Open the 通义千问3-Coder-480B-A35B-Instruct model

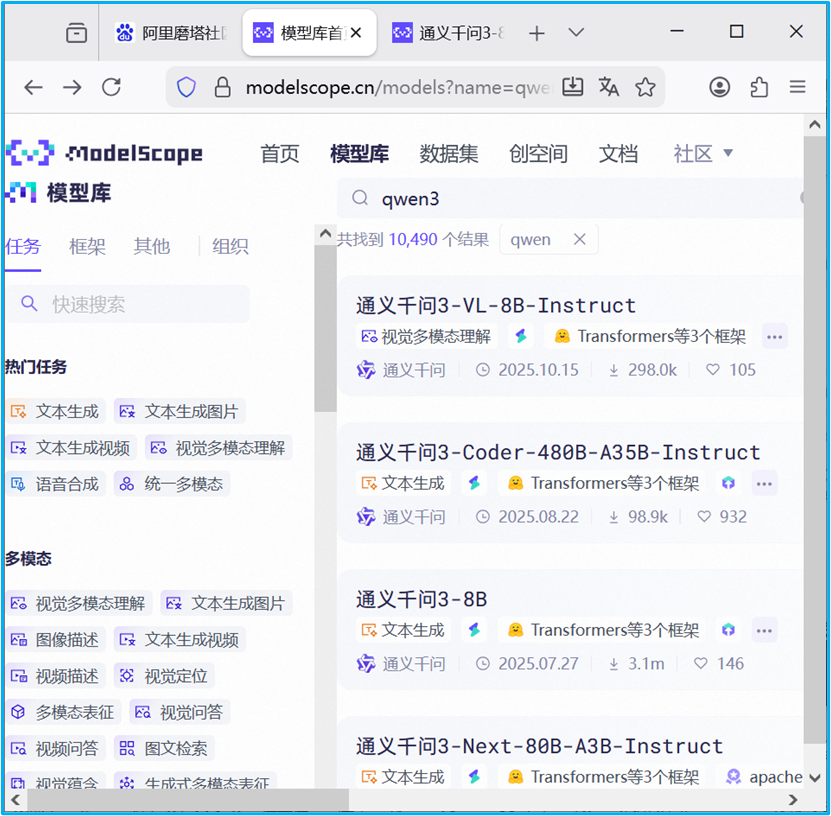pyautogui.click(x=558, y=452)
